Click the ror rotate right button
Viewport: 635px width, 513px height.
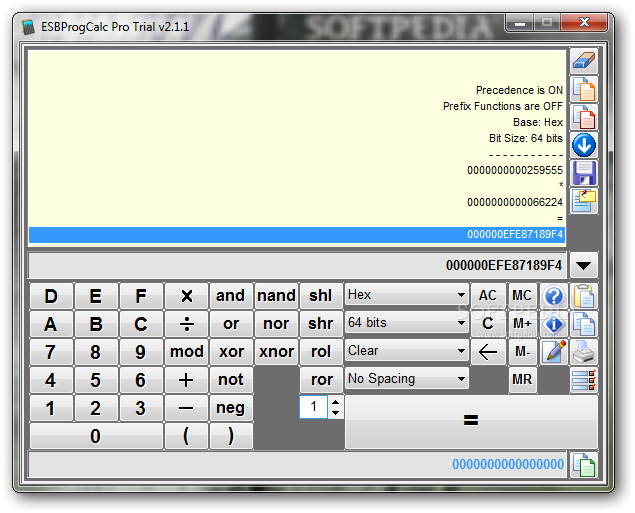tap(321, 380)
